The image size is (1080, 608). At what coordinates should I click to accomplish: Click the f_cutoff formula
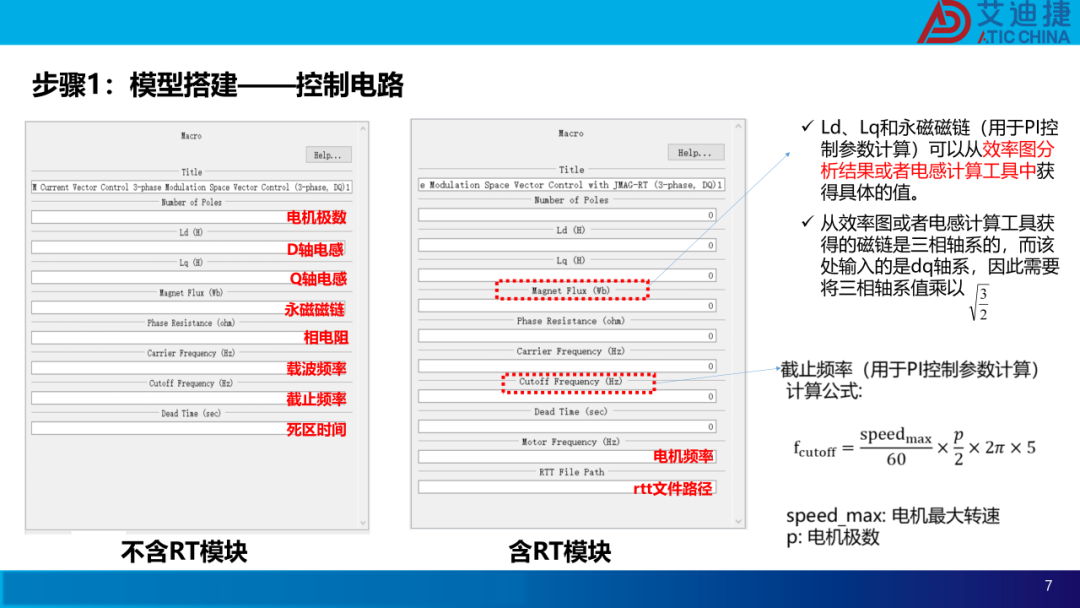tap(914, 447)
